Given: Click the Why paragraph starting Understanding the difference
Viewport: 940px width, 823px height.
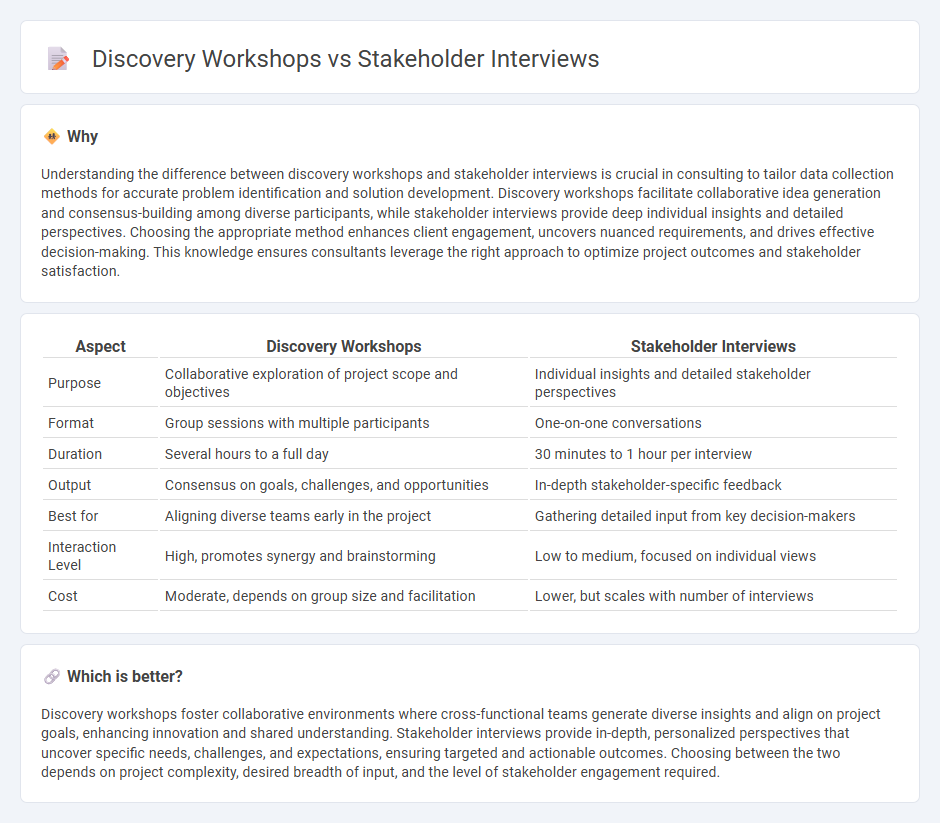Looking at the screenshot, I should (468, 222).
